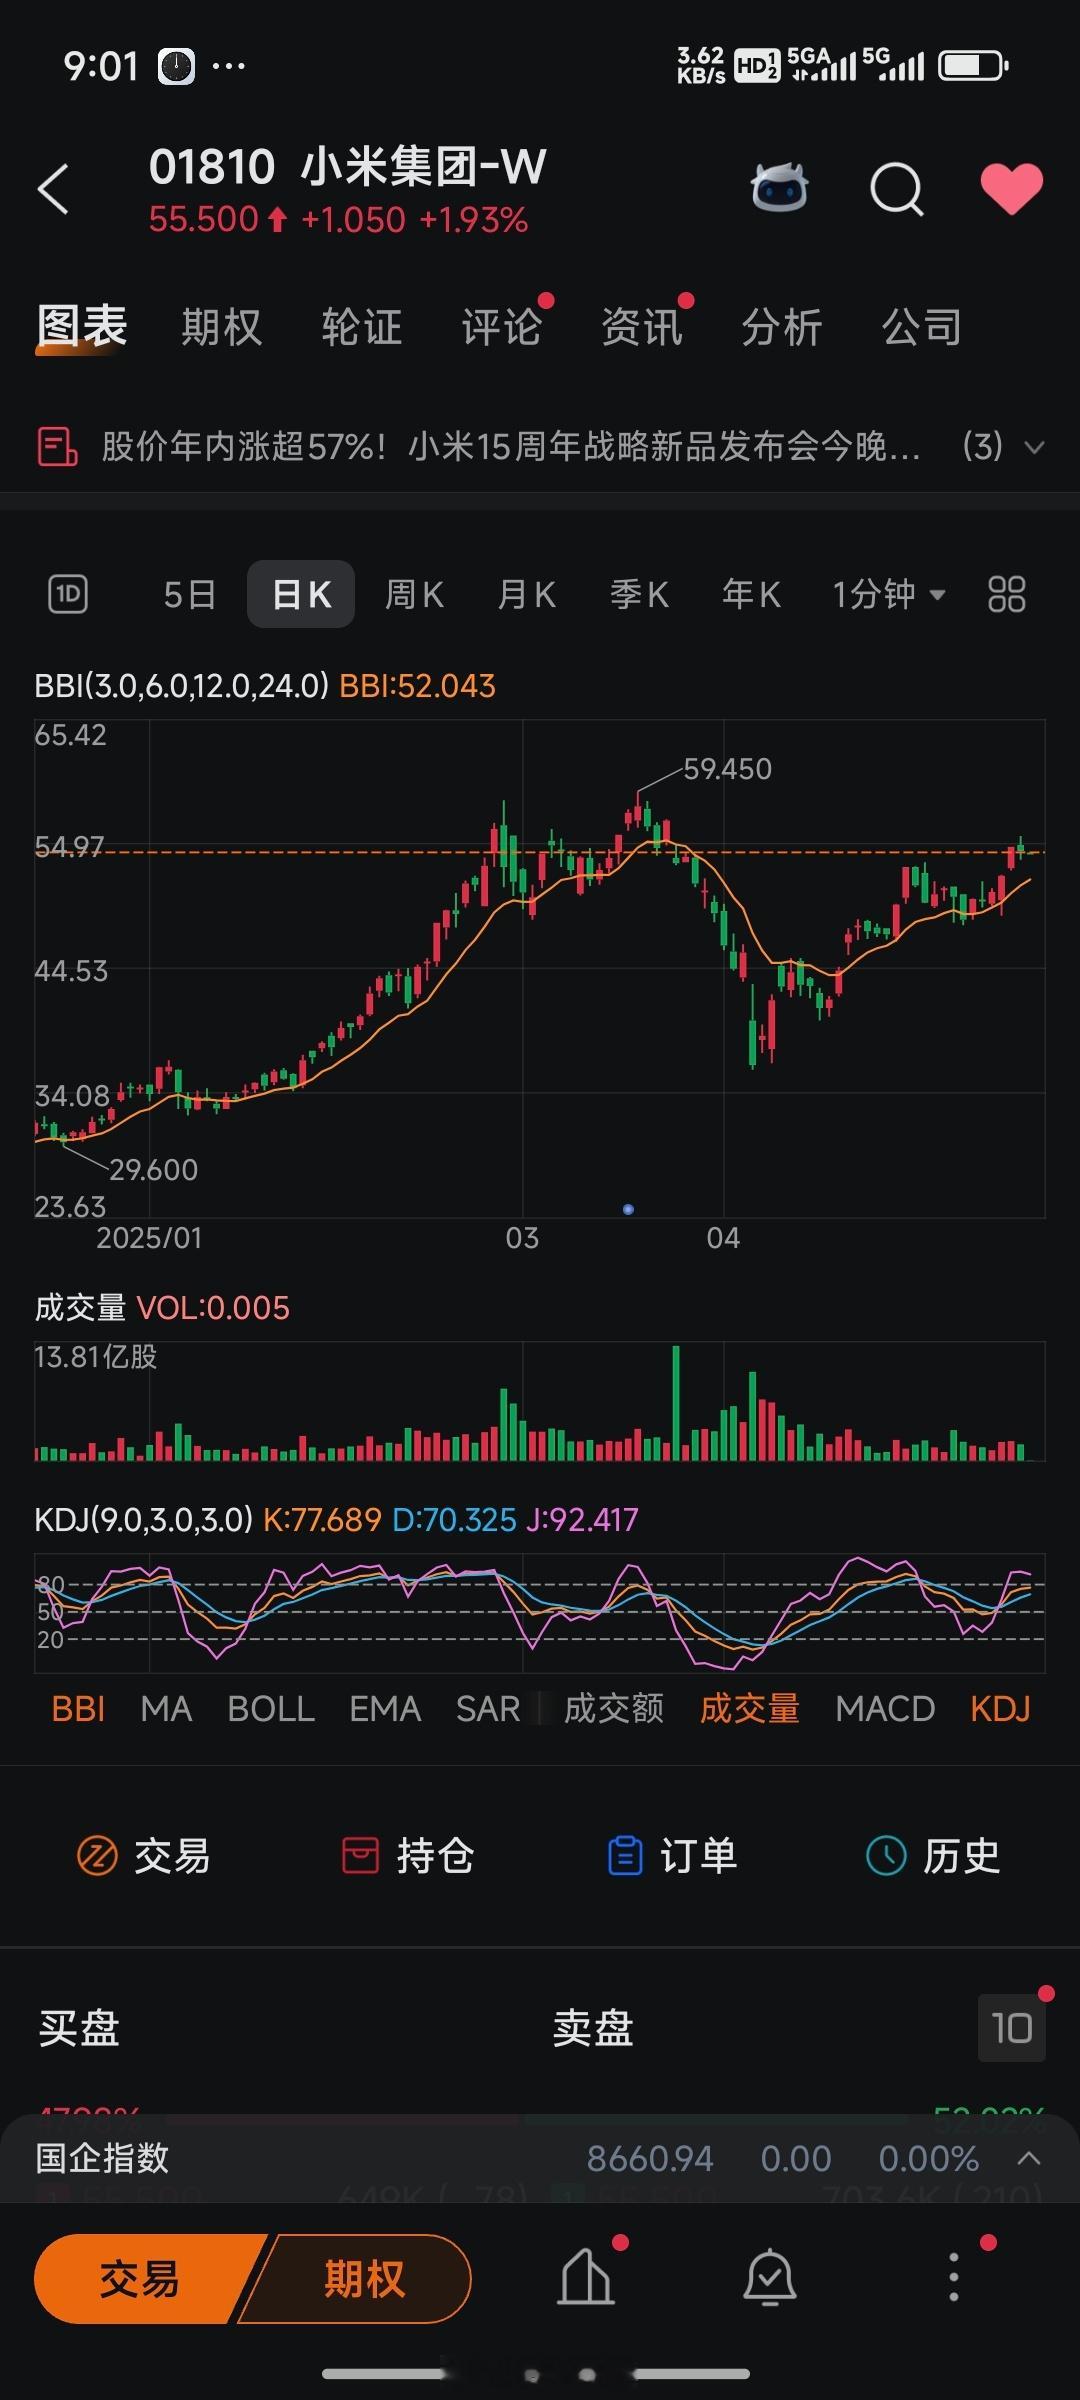Tap the blue event dot on chart

click(x=628, y=1209)
